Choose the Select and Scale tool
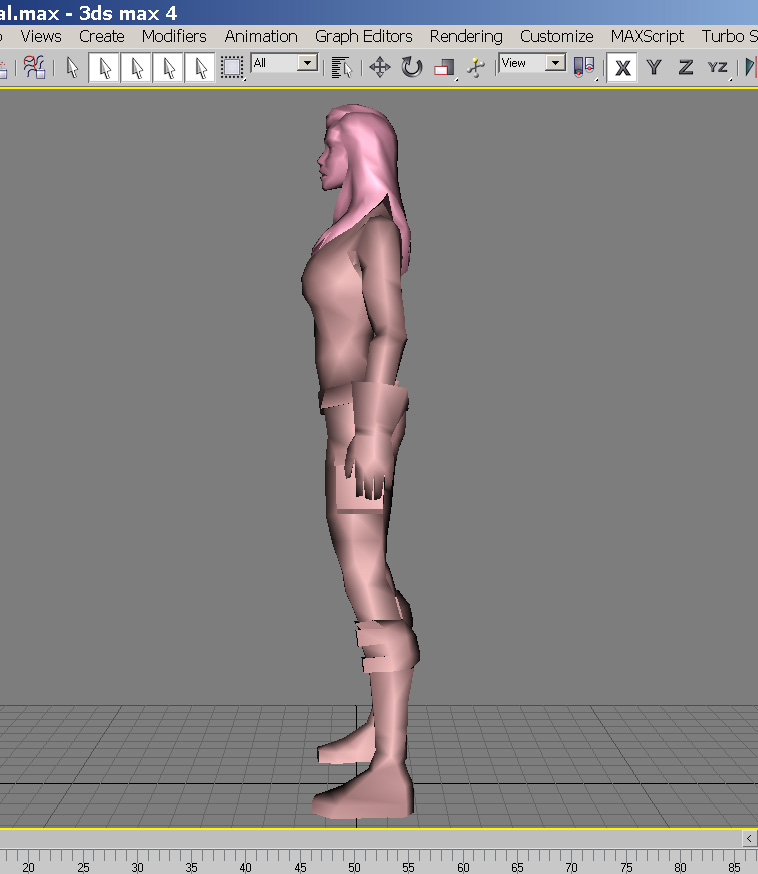This screenshot has height=874, width=758. (444, 67)
